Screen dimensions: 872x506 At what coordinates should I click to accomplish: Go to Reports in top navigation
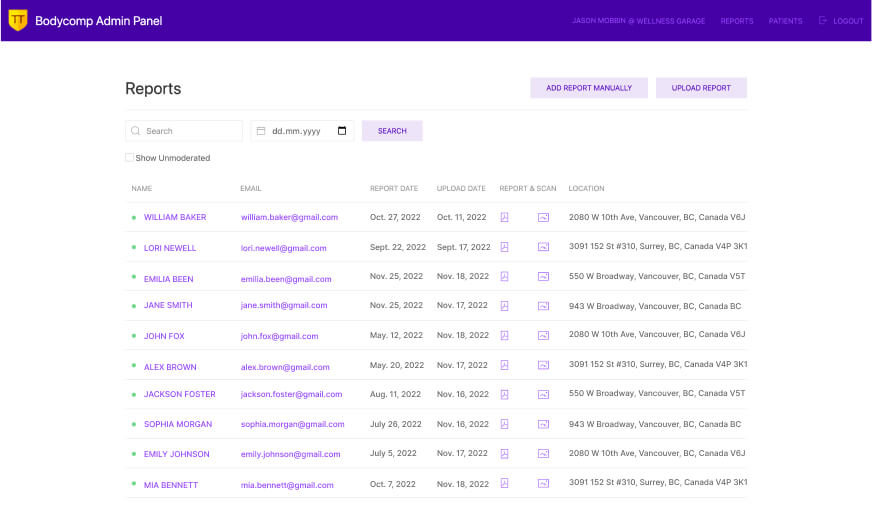[x=737, y=21]
